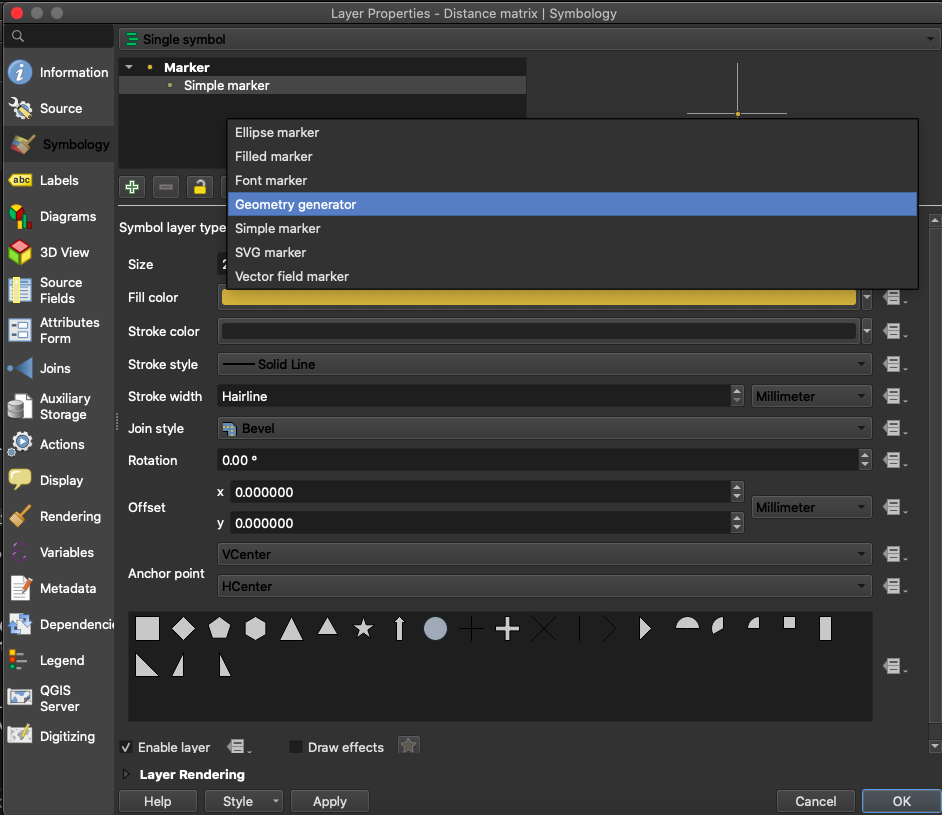Select the star marker shape
The width and height of the screenshot is (942, 815).
[363, 629]
